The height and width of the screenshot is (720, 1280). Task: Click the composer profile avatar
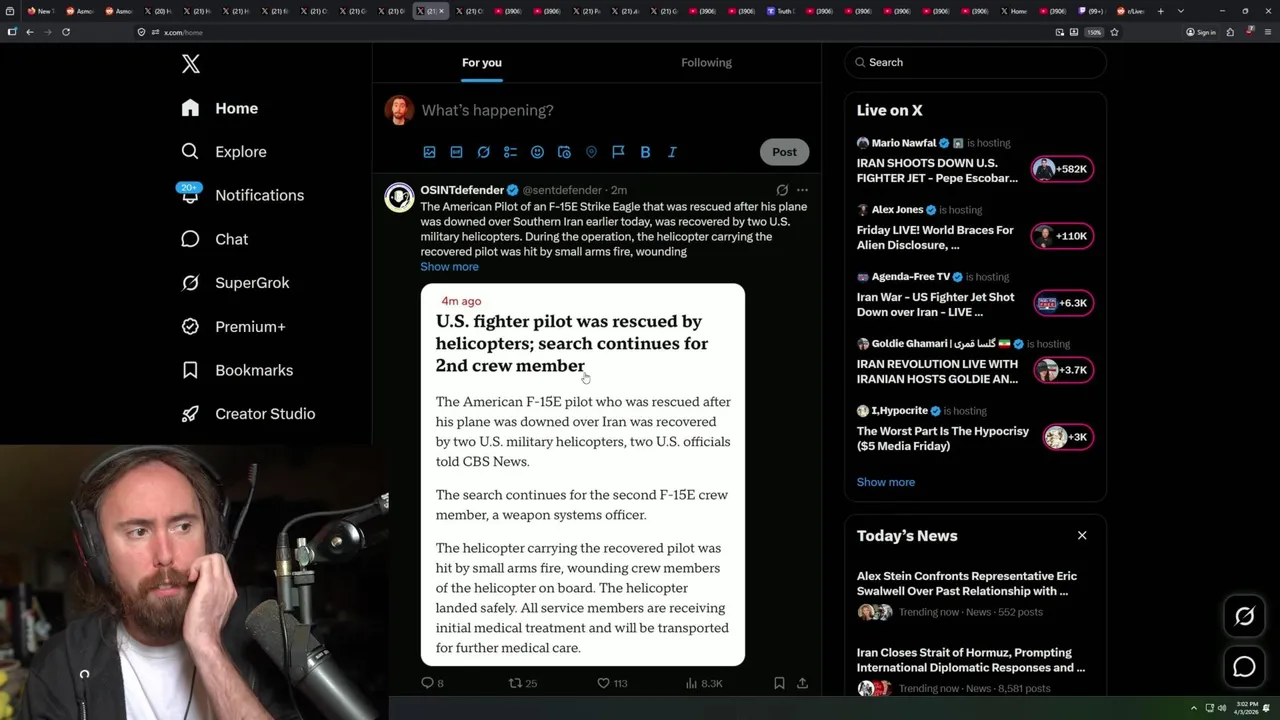(399, 110)
